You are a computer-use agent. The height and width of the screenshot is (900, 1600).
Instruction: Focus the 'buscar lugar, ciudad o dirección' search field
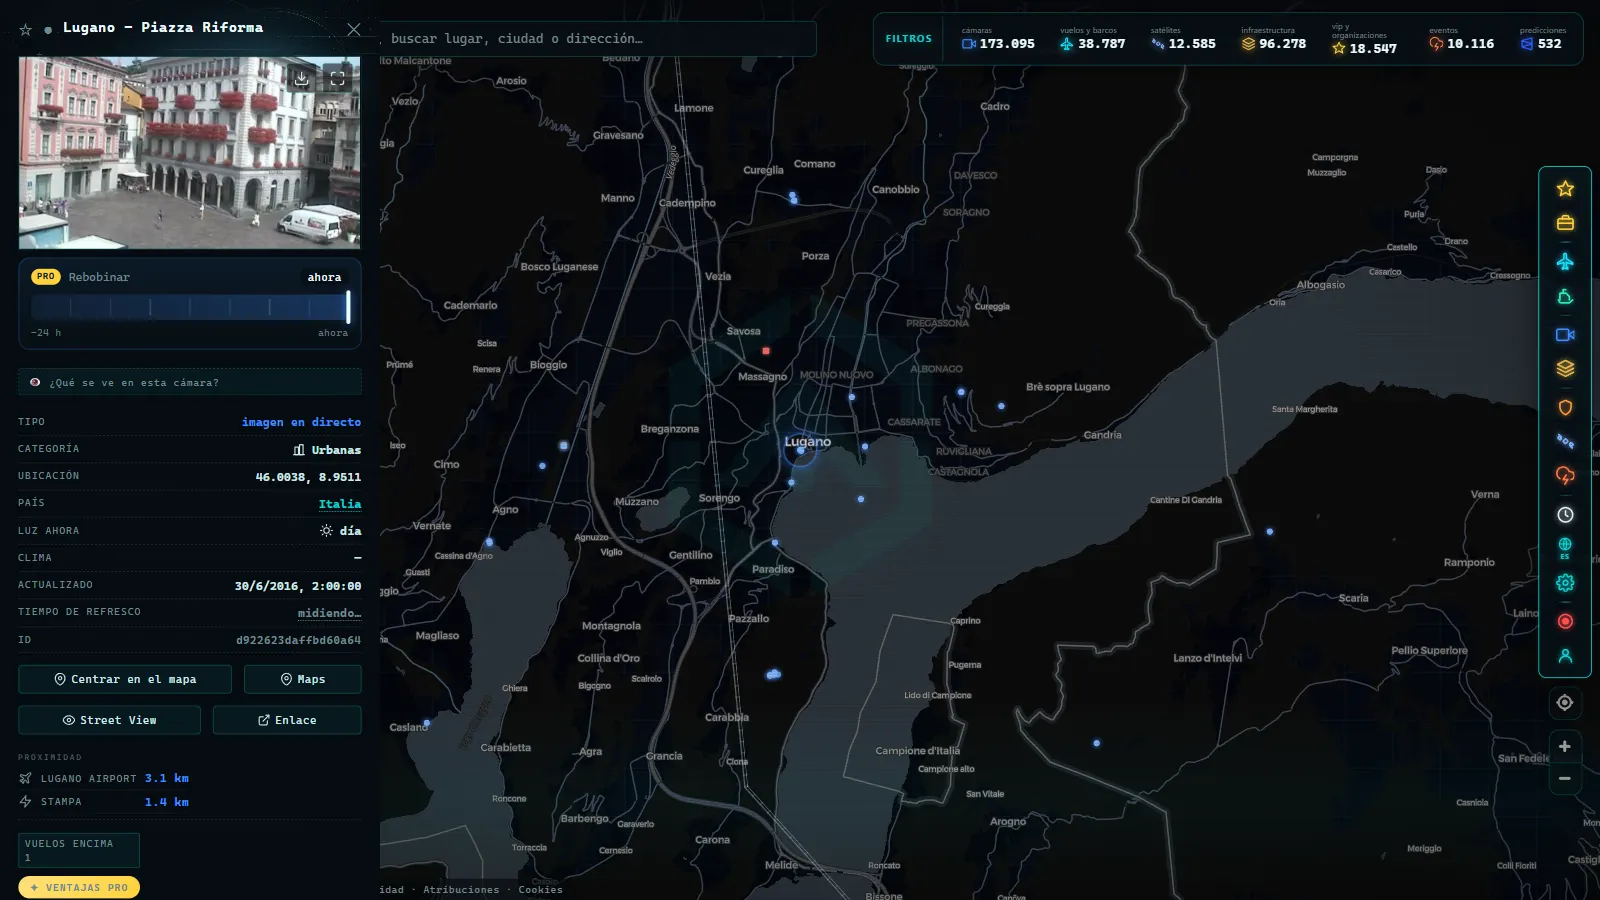(598, 39)
